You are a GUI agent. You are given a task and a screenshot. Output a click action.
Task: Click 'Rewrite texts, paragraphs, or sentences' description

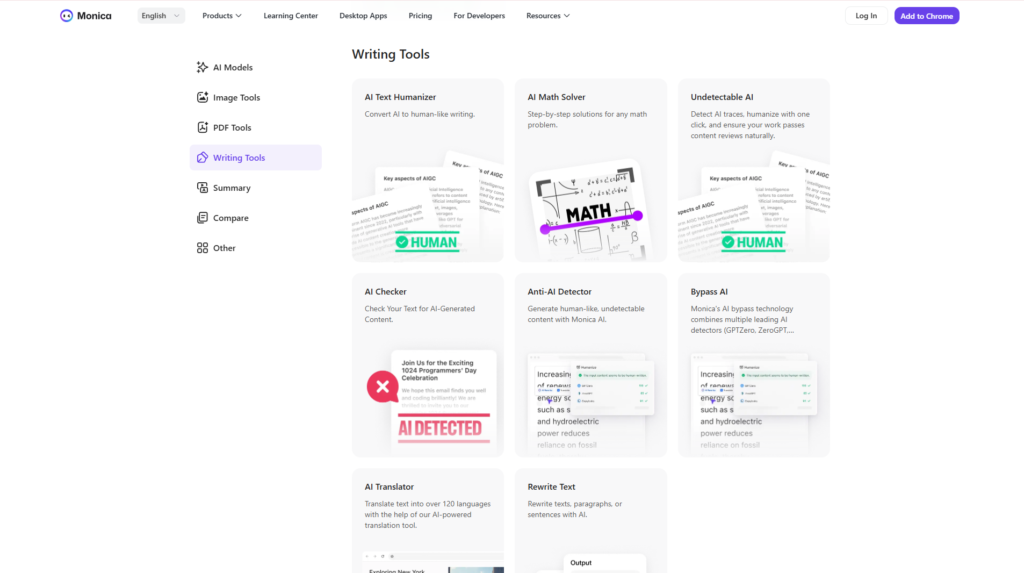[575, 509]
